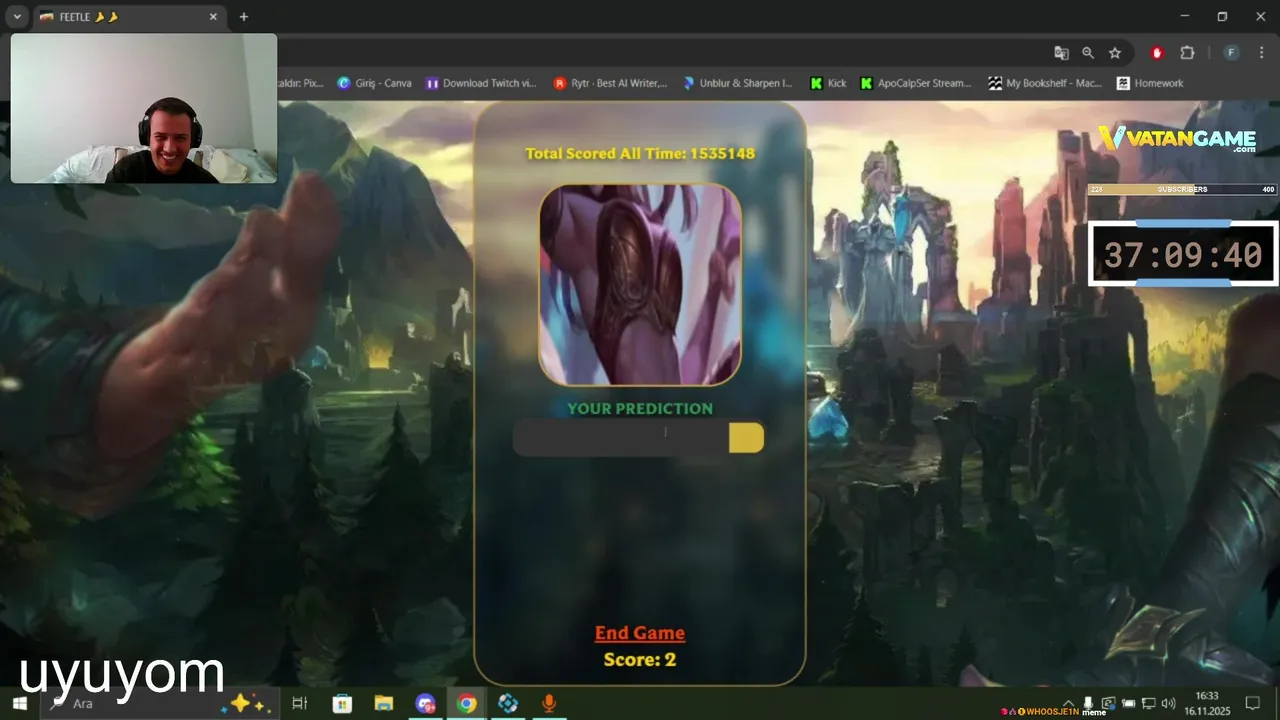The width and height of the screenshot is (1280, 720).
Task: Open the My Bookshelf - Mac... bookmark
Action: tap(1045, 83)
